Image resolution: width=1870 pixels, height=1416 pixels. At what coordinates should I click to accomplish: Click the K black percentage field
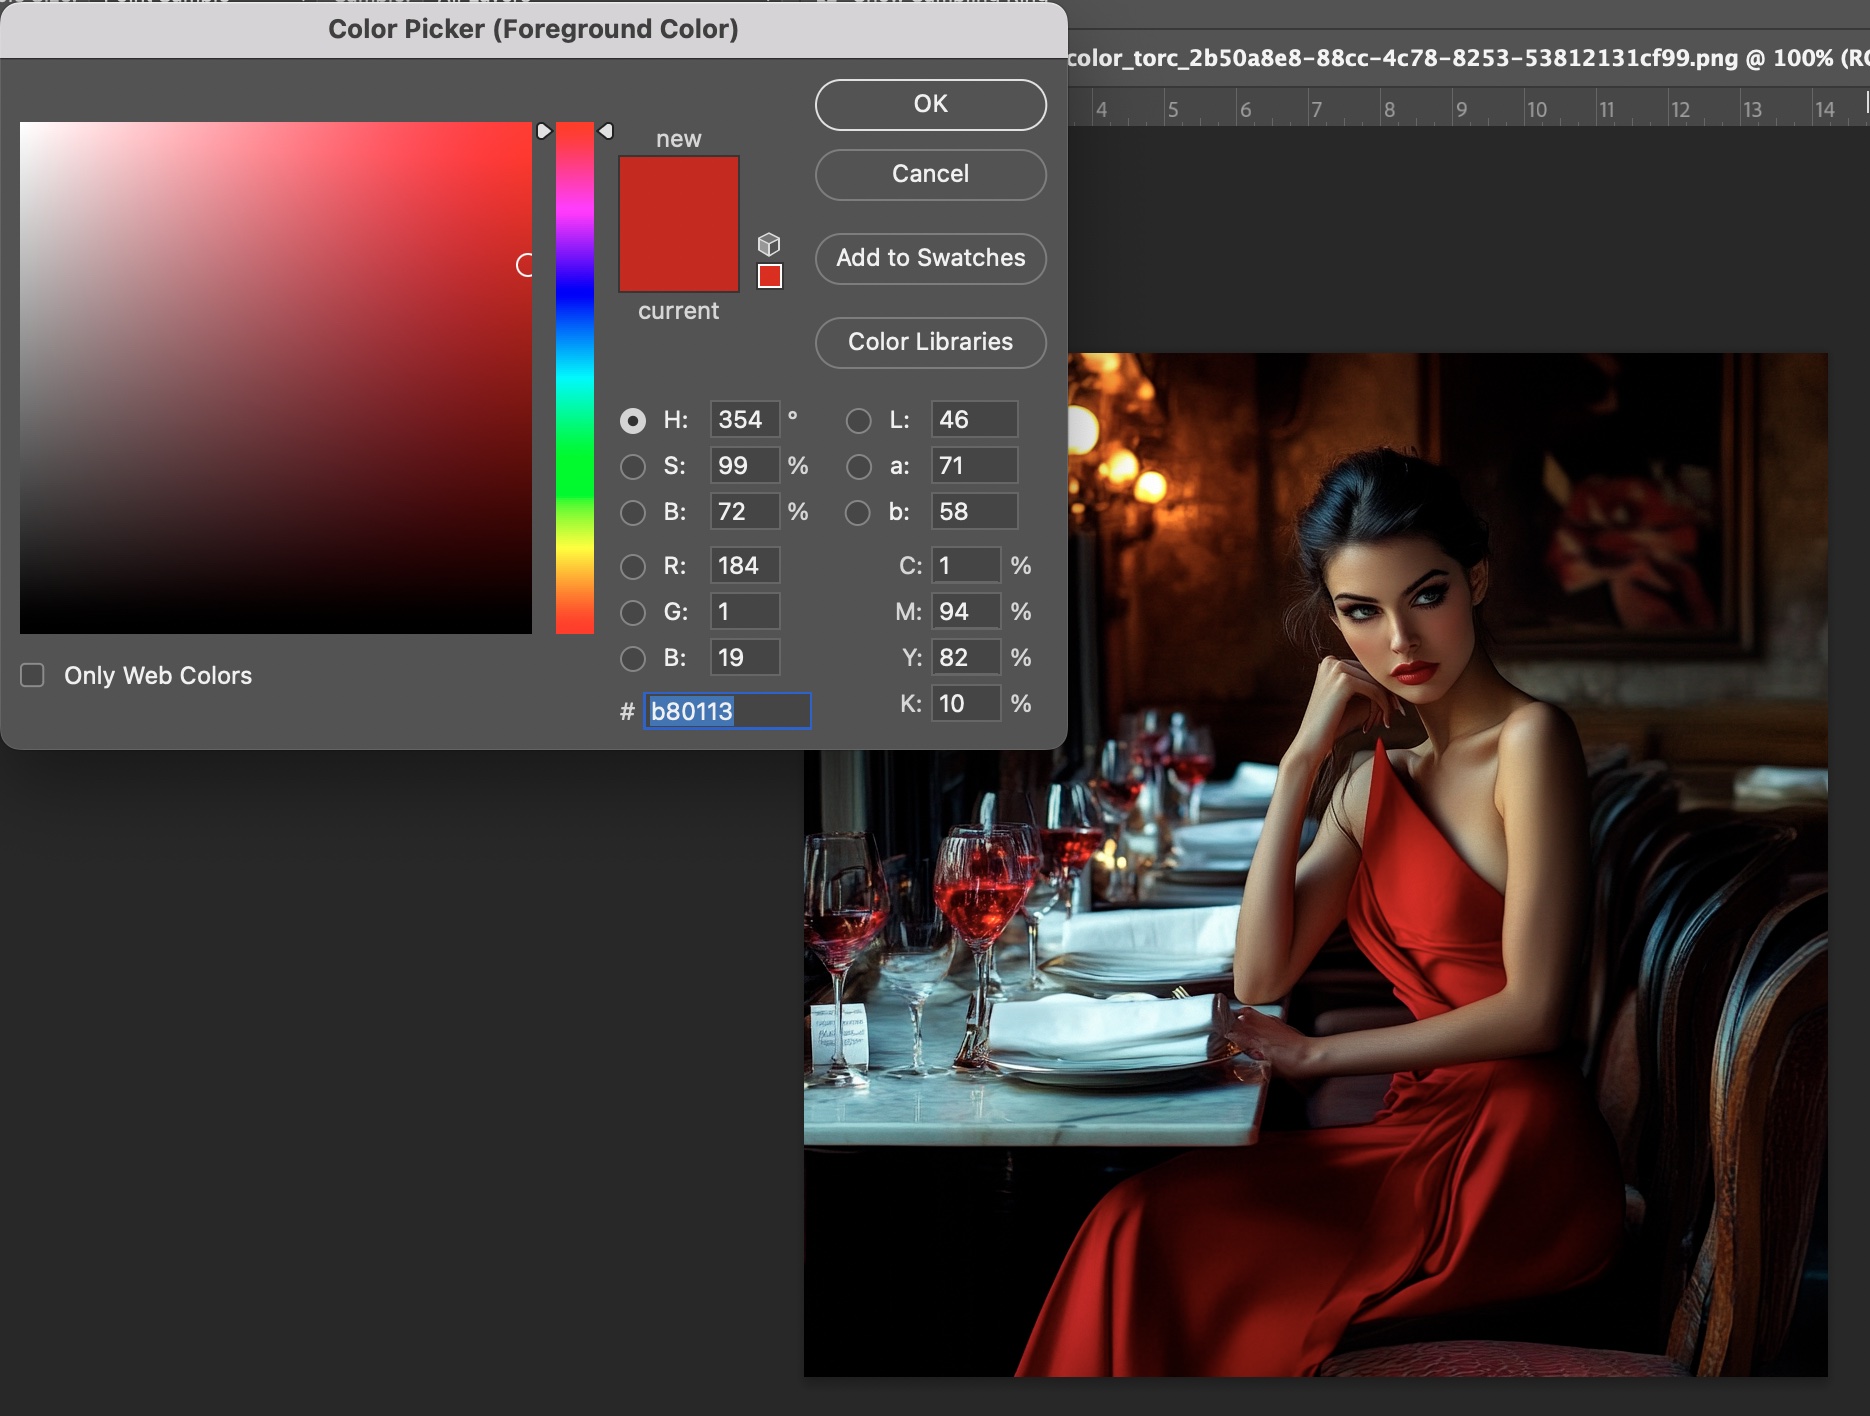click(965, 704)
